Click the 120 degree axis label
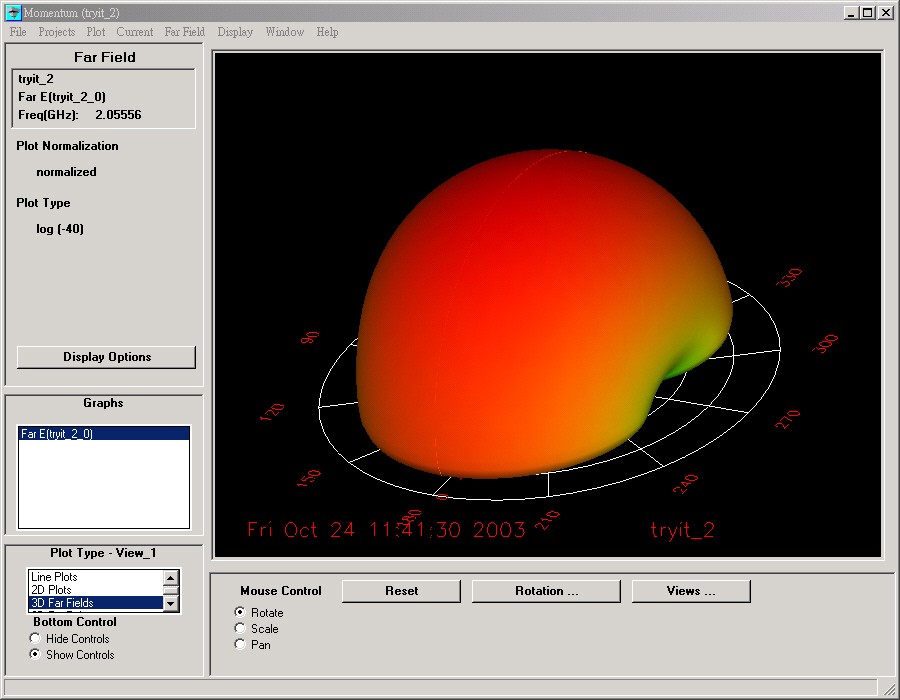Viewport: 900px width, 700px height. pos(272,411)
